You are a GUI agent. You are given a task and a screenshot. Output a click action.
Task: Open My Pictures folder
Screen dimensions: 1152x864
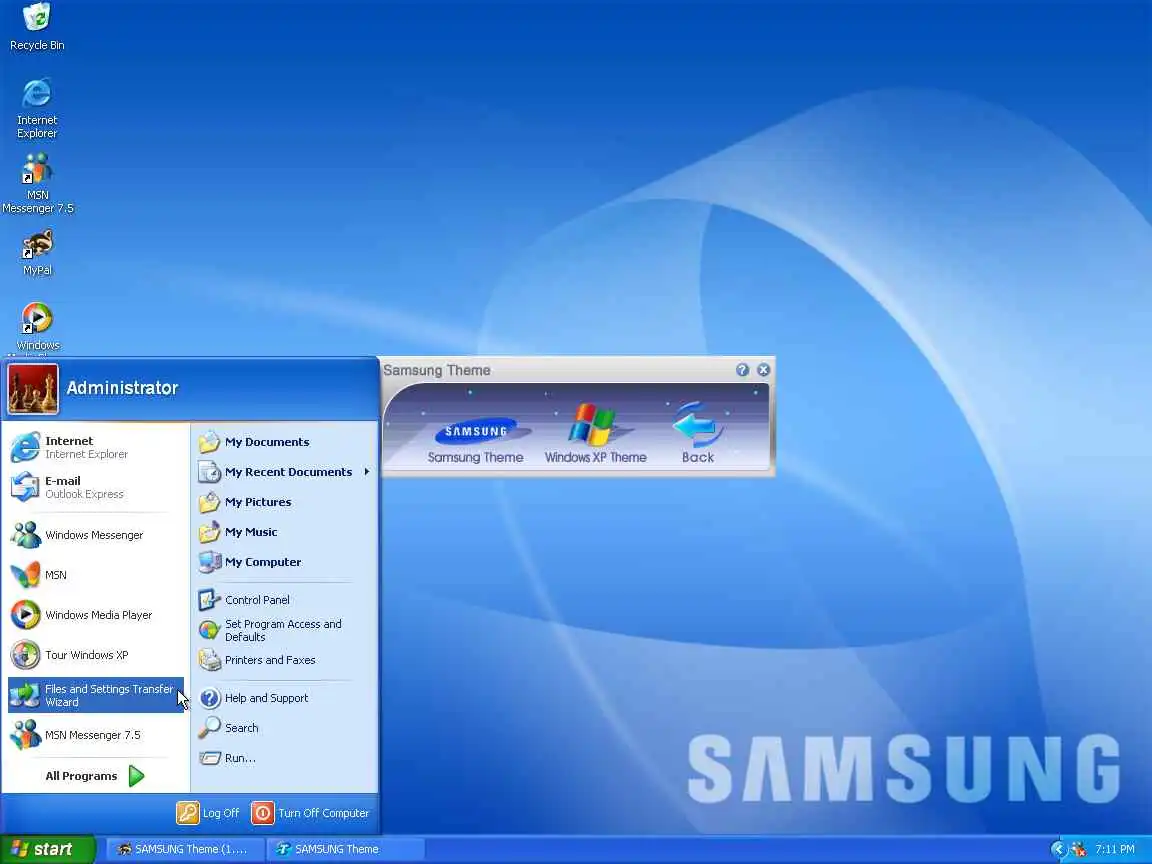coord(284,502)
